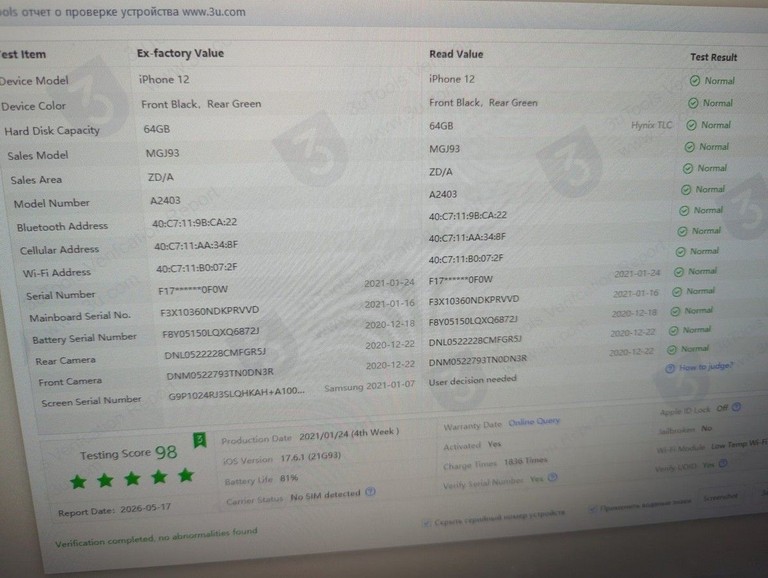Click the ex-factory cellular address 40:C7:11:AA:34:8F
Image resolution: width=768 pixels, height=578 pixels.
click(196, 245)
